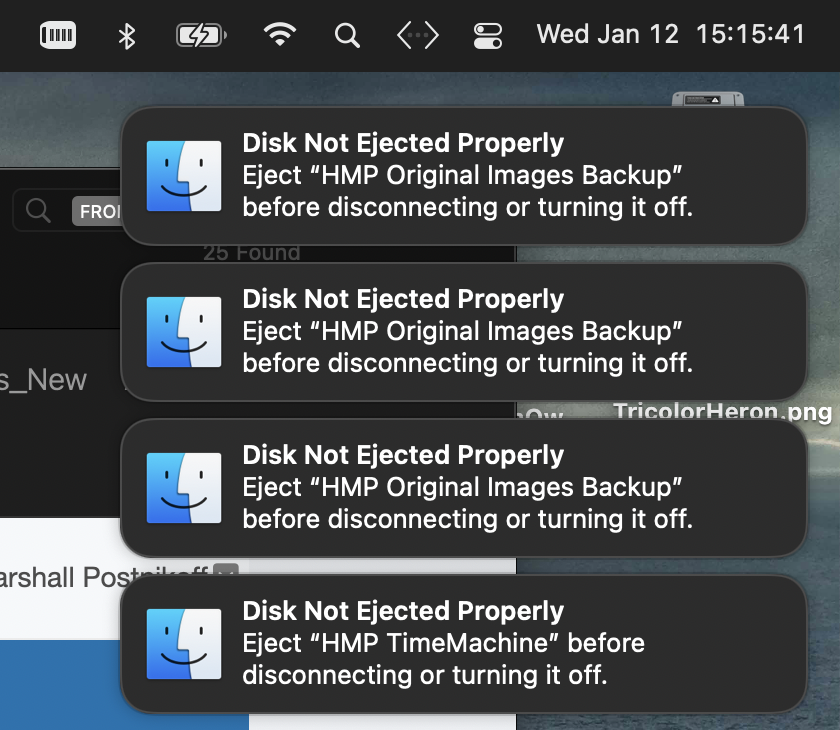Click the piano keyboard menu bar icon

(57, 35)
